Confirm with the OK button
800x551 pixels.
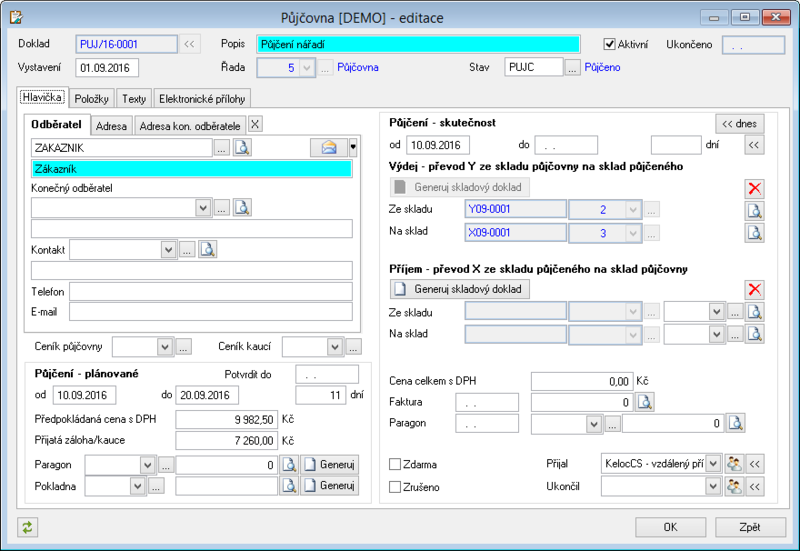coord(670,527)
